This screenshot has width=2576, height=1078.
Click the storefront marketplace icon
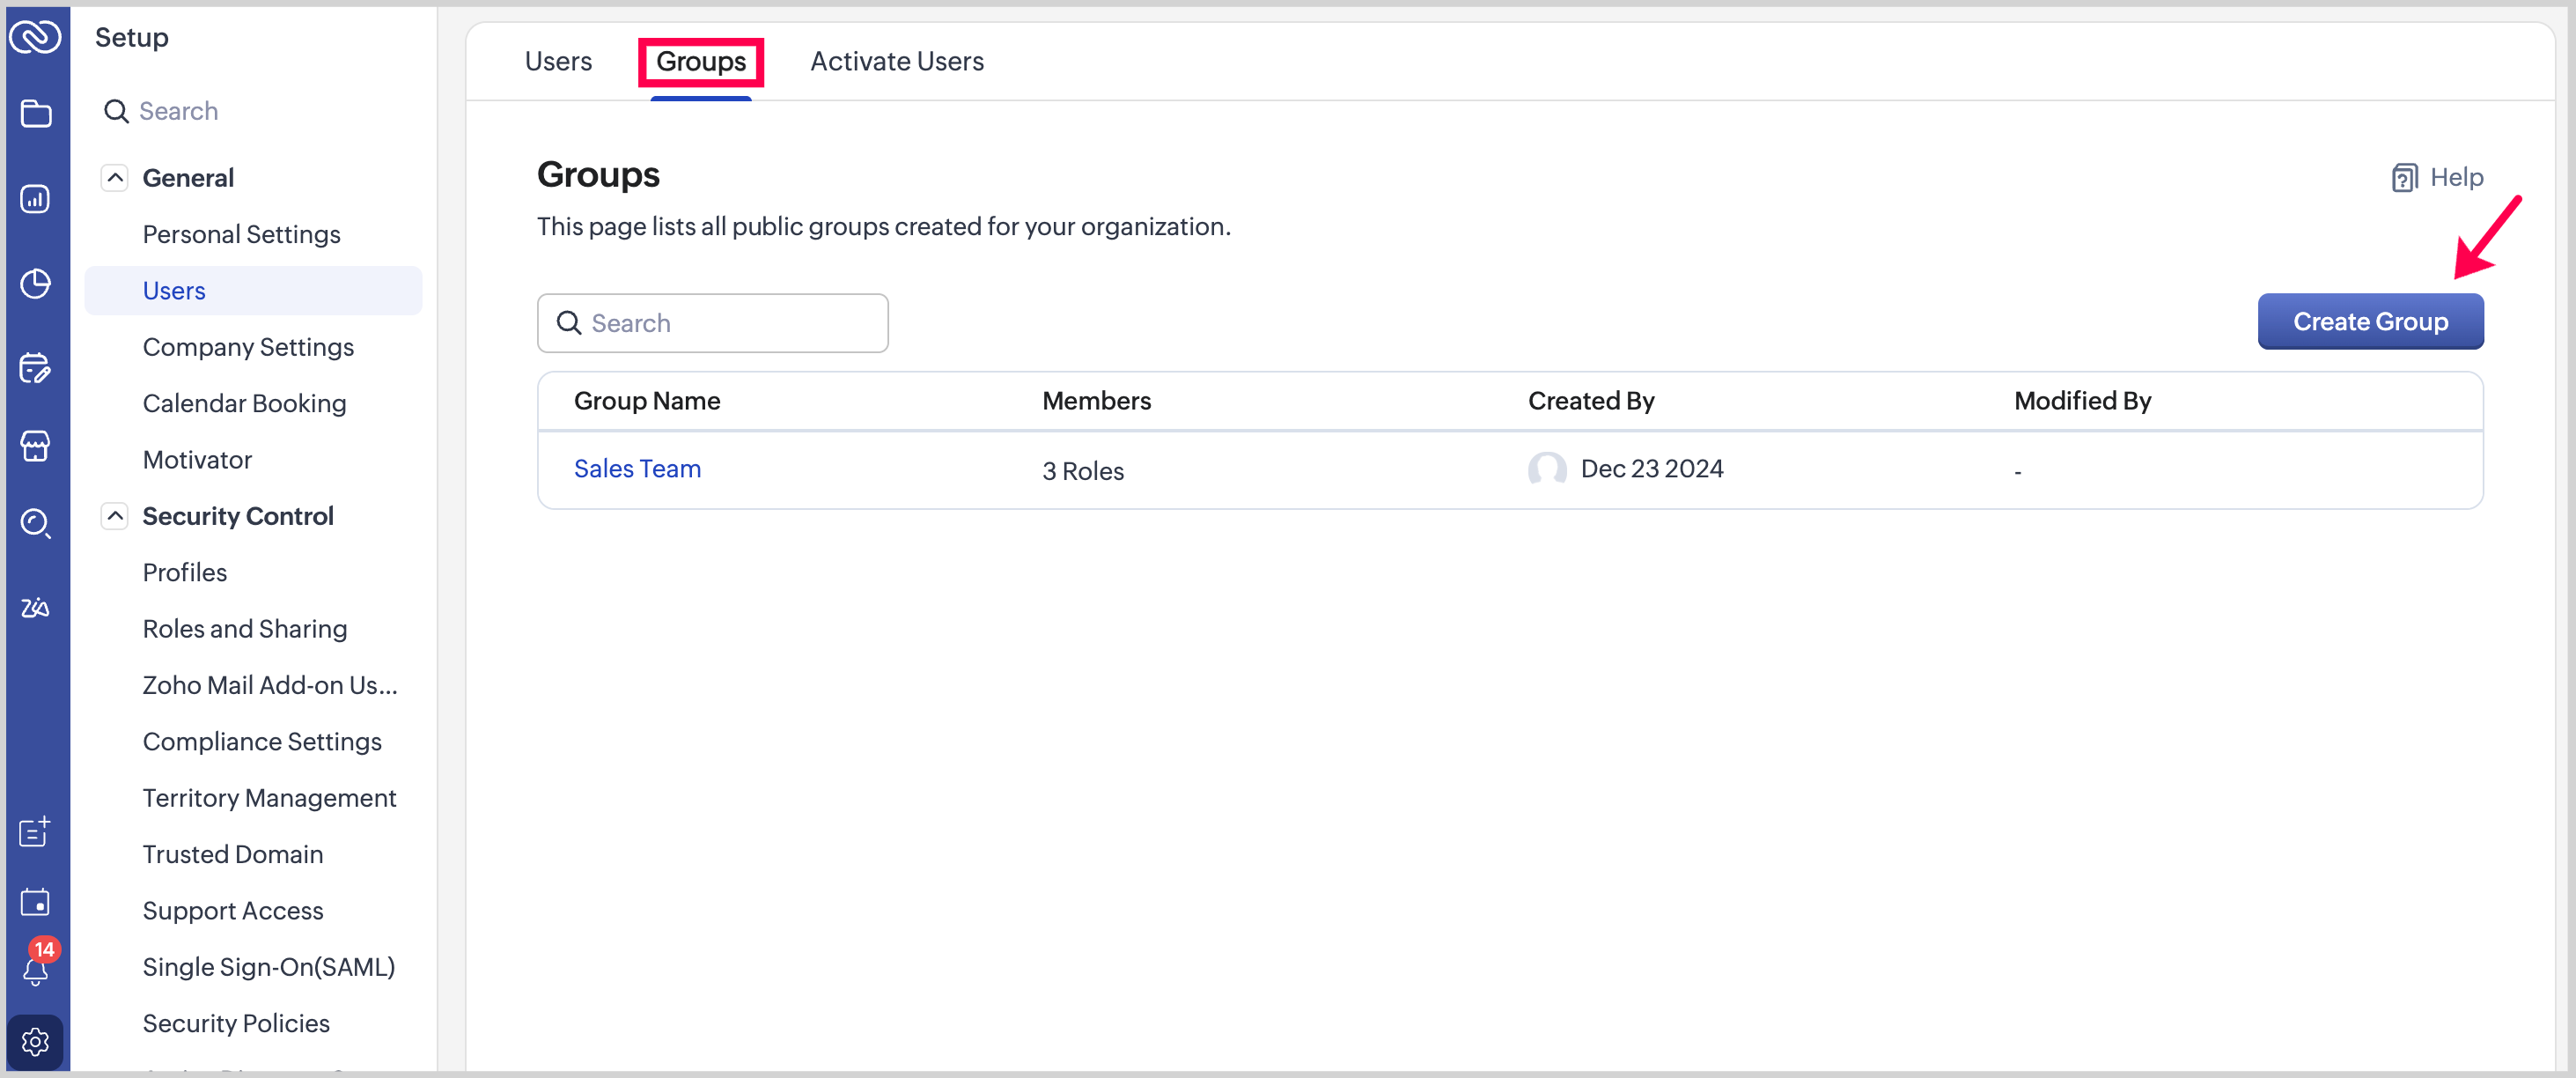36,446
